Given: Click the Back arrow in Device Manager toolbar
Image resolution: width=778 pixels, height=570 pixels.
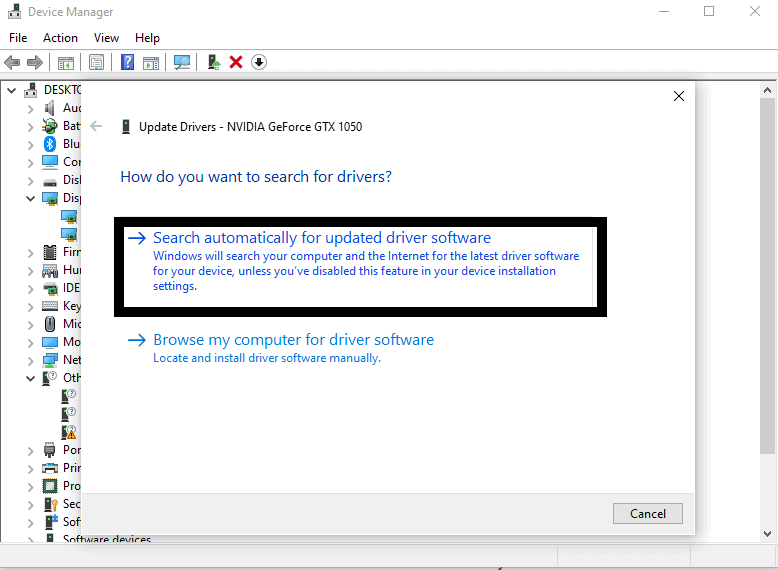Looking at the screenshot, I should (x=12, y=63).
